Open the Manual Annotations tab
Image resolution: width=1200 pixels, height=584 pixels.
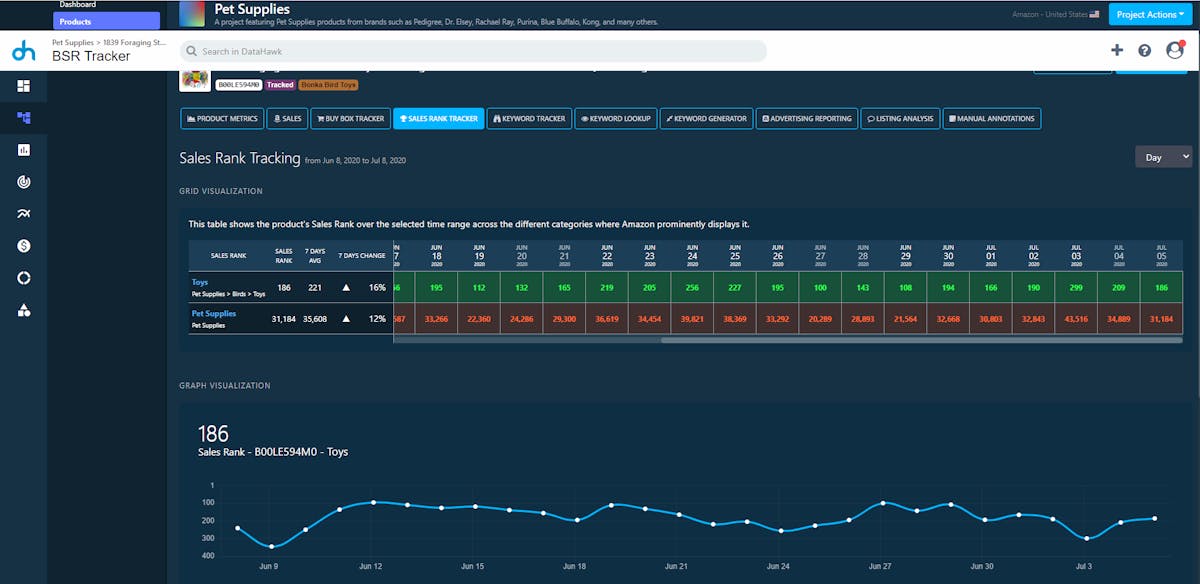click(x=991, y=118)
